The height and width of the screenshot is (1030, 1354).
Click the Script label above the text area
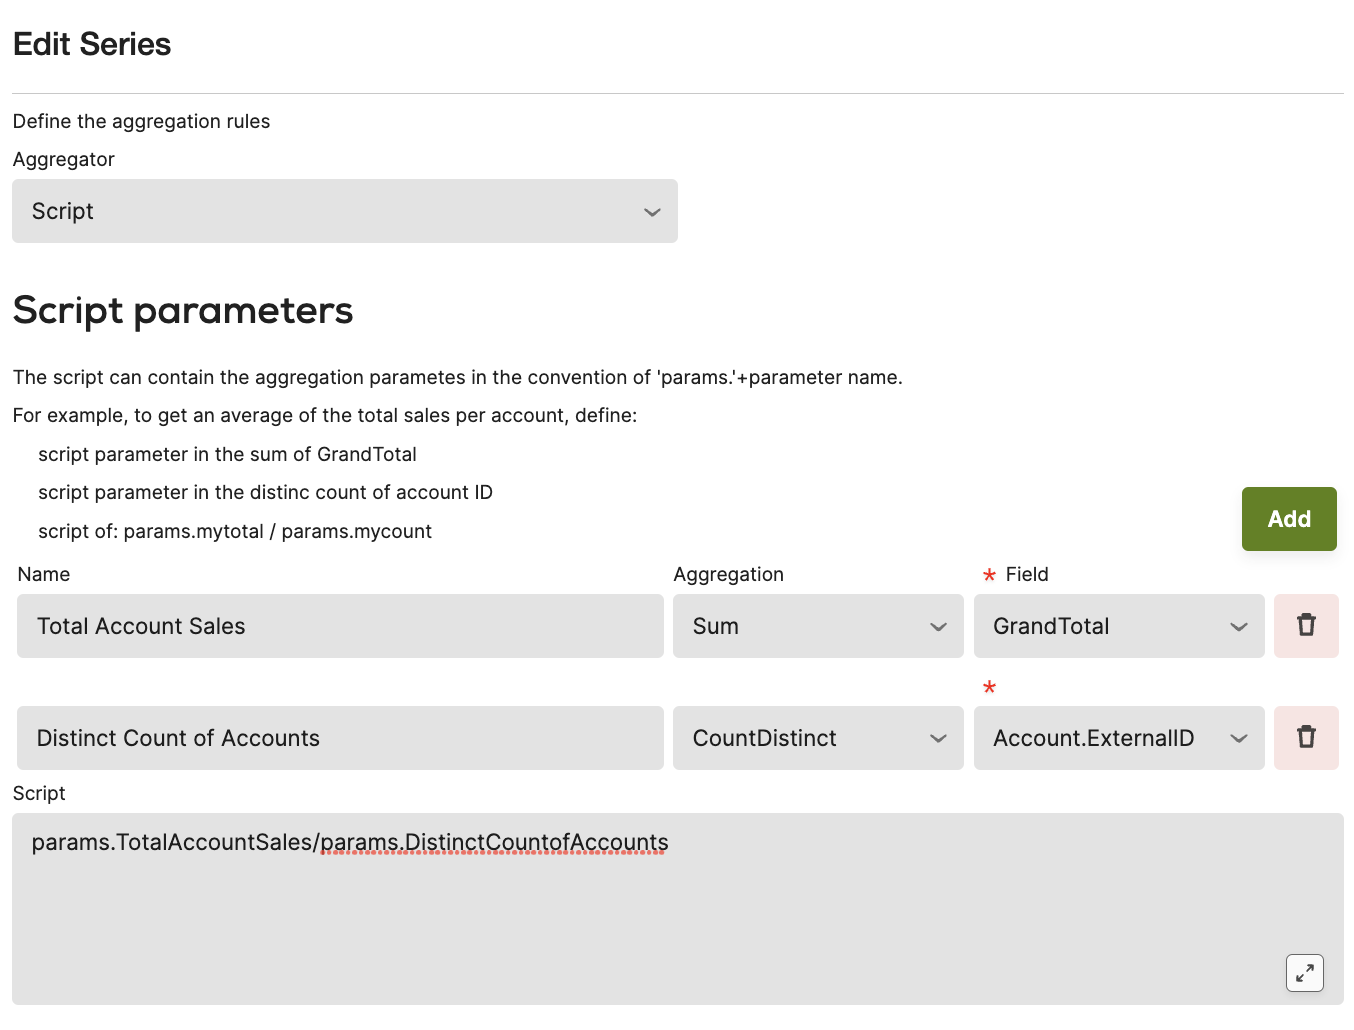coord(39,793)
